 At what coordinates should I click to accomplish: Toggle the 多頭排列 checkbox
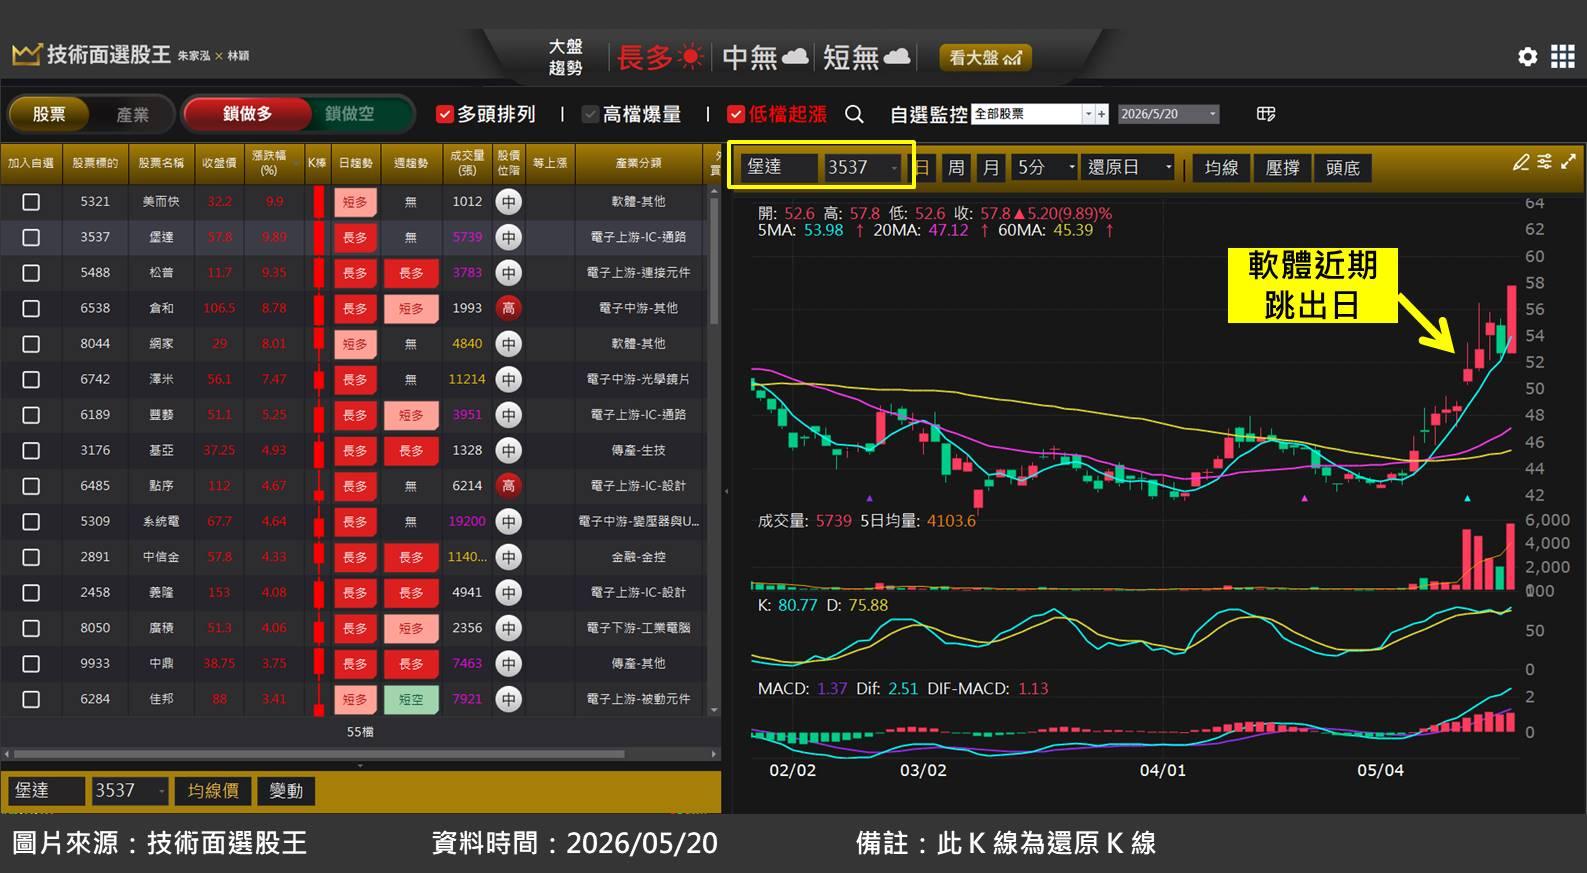445,114
